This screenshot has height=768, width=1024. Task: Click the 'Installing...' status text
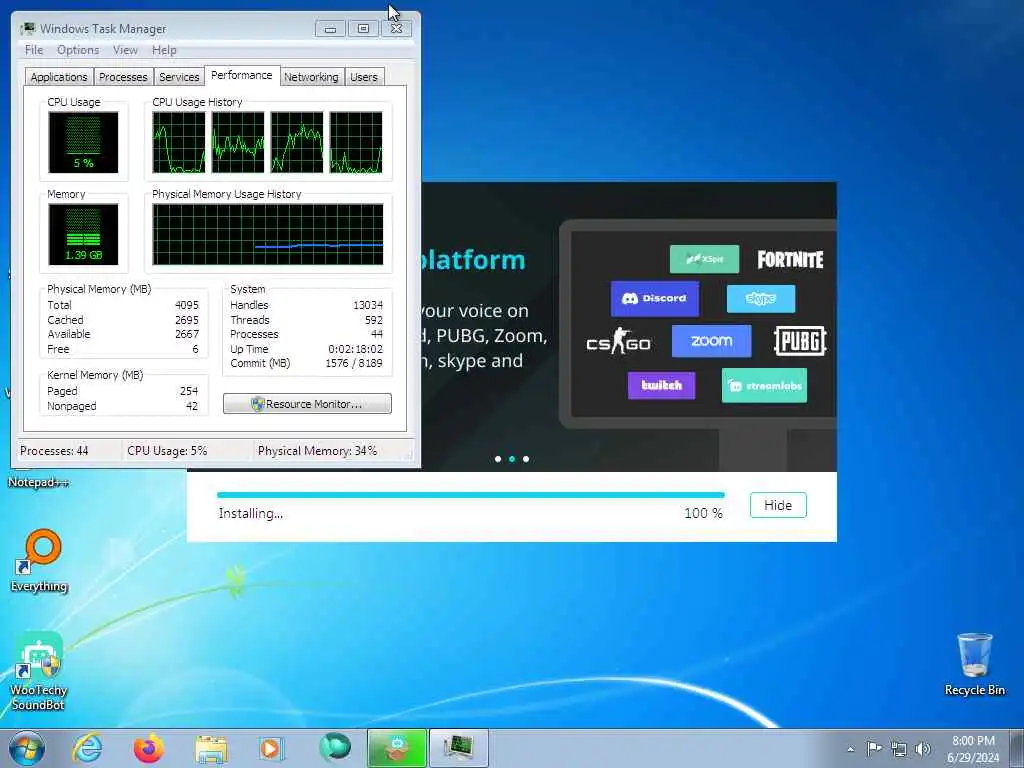click(251, 513)
